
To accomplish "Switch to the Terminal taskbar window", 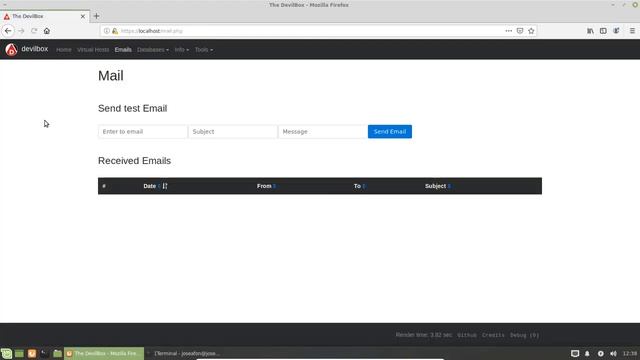I will point(186,353).
